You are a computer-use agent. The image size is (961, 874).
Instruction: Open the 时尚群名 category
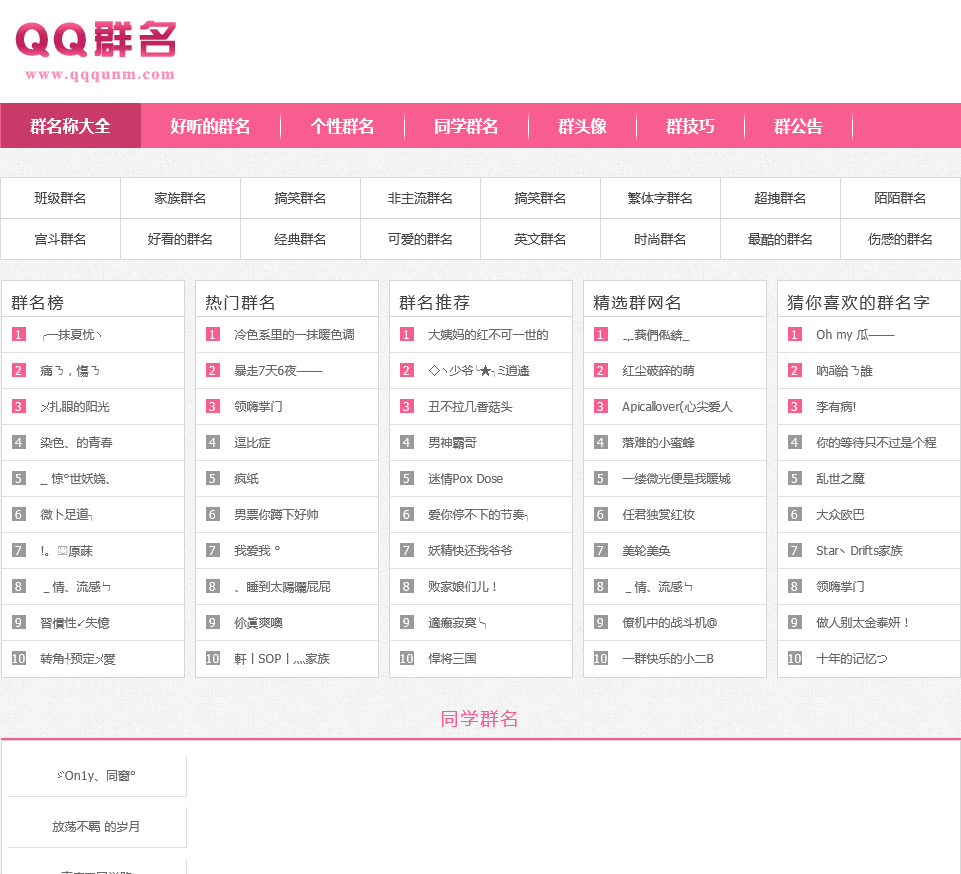click(660, 239)
